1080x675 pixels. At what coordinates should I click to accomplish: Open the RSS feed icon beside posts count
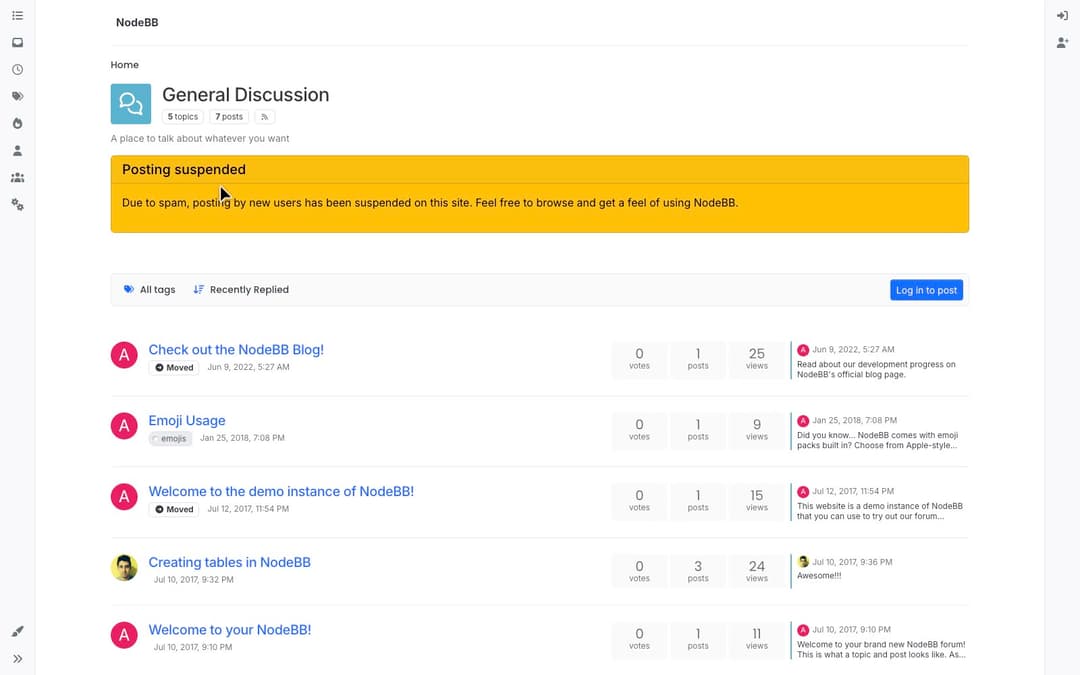[264, 117]
